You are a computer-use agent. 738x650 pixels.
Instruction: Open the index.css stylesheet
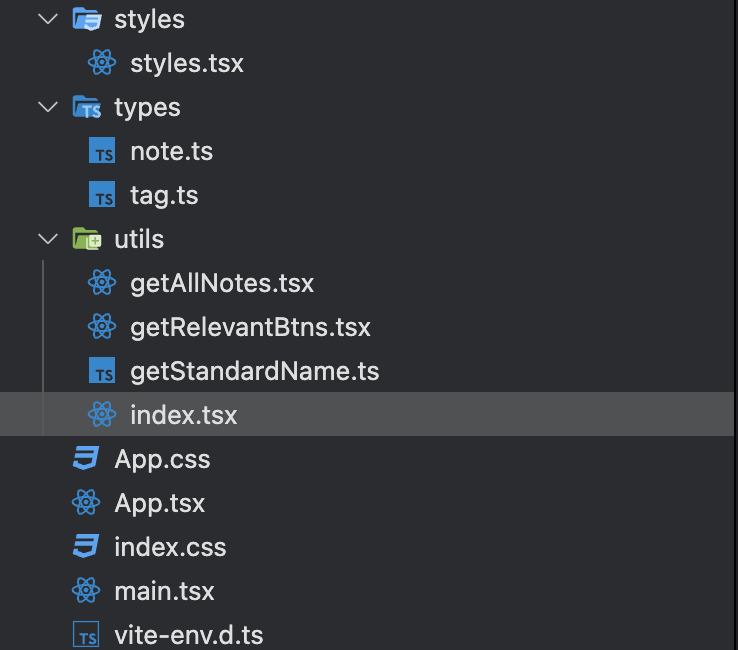click(170, 547)
